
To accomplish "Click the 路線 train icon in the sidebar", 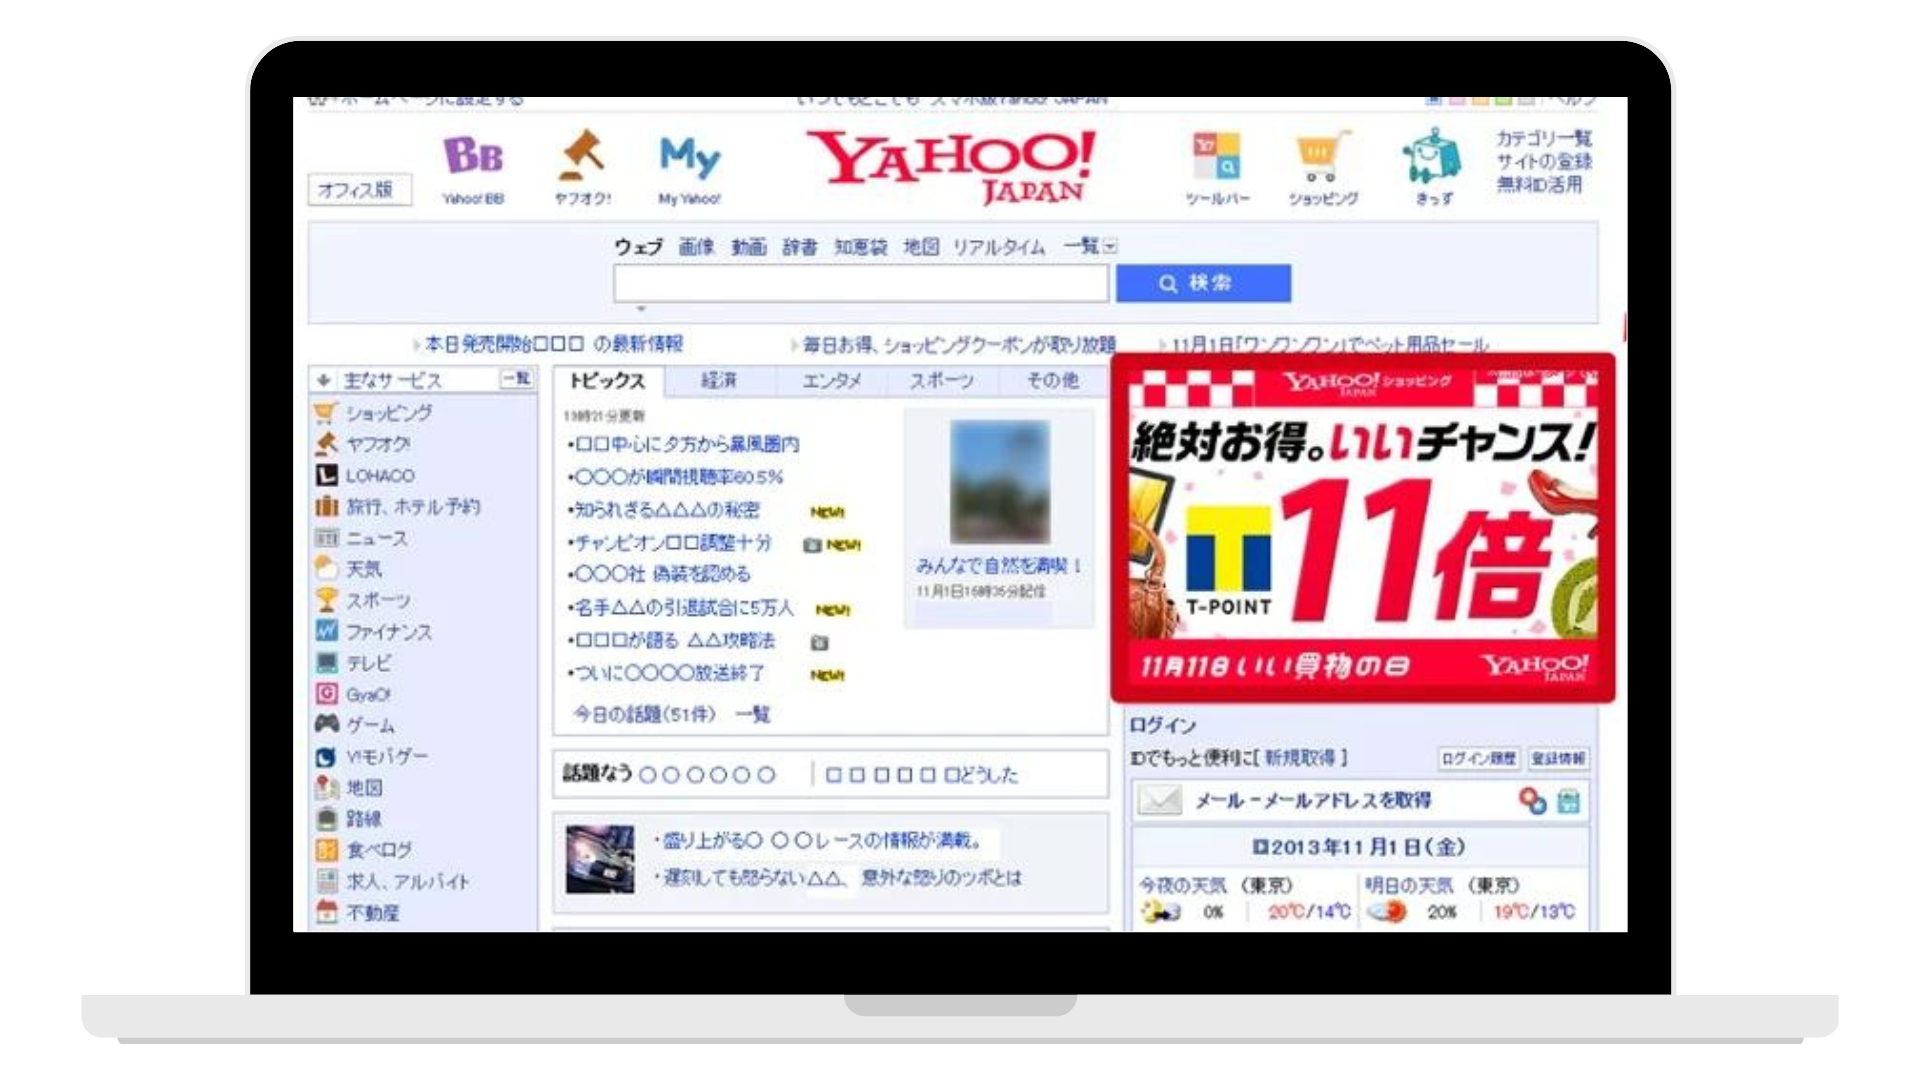I will pos(326,818).
